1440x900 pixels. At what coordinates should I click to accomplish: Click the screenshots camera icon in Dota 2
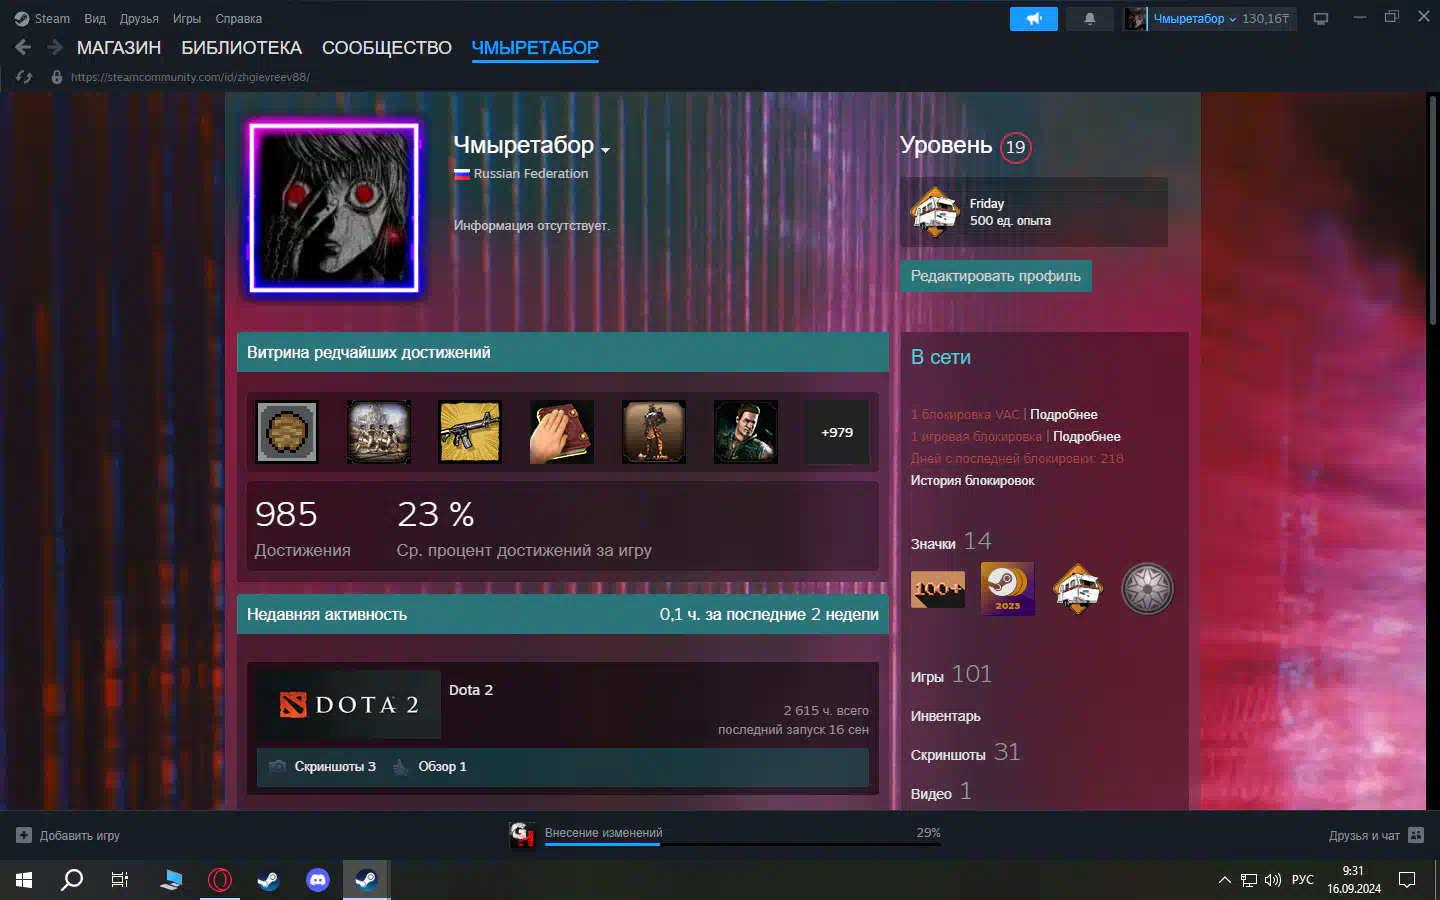coord(277,766)
